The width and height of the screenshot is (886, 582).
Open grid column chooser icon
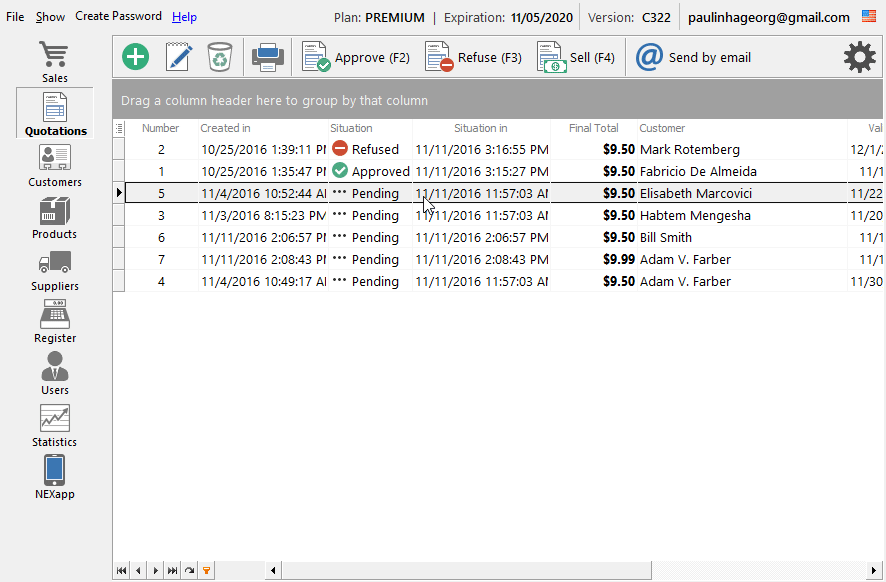(119, 128)
